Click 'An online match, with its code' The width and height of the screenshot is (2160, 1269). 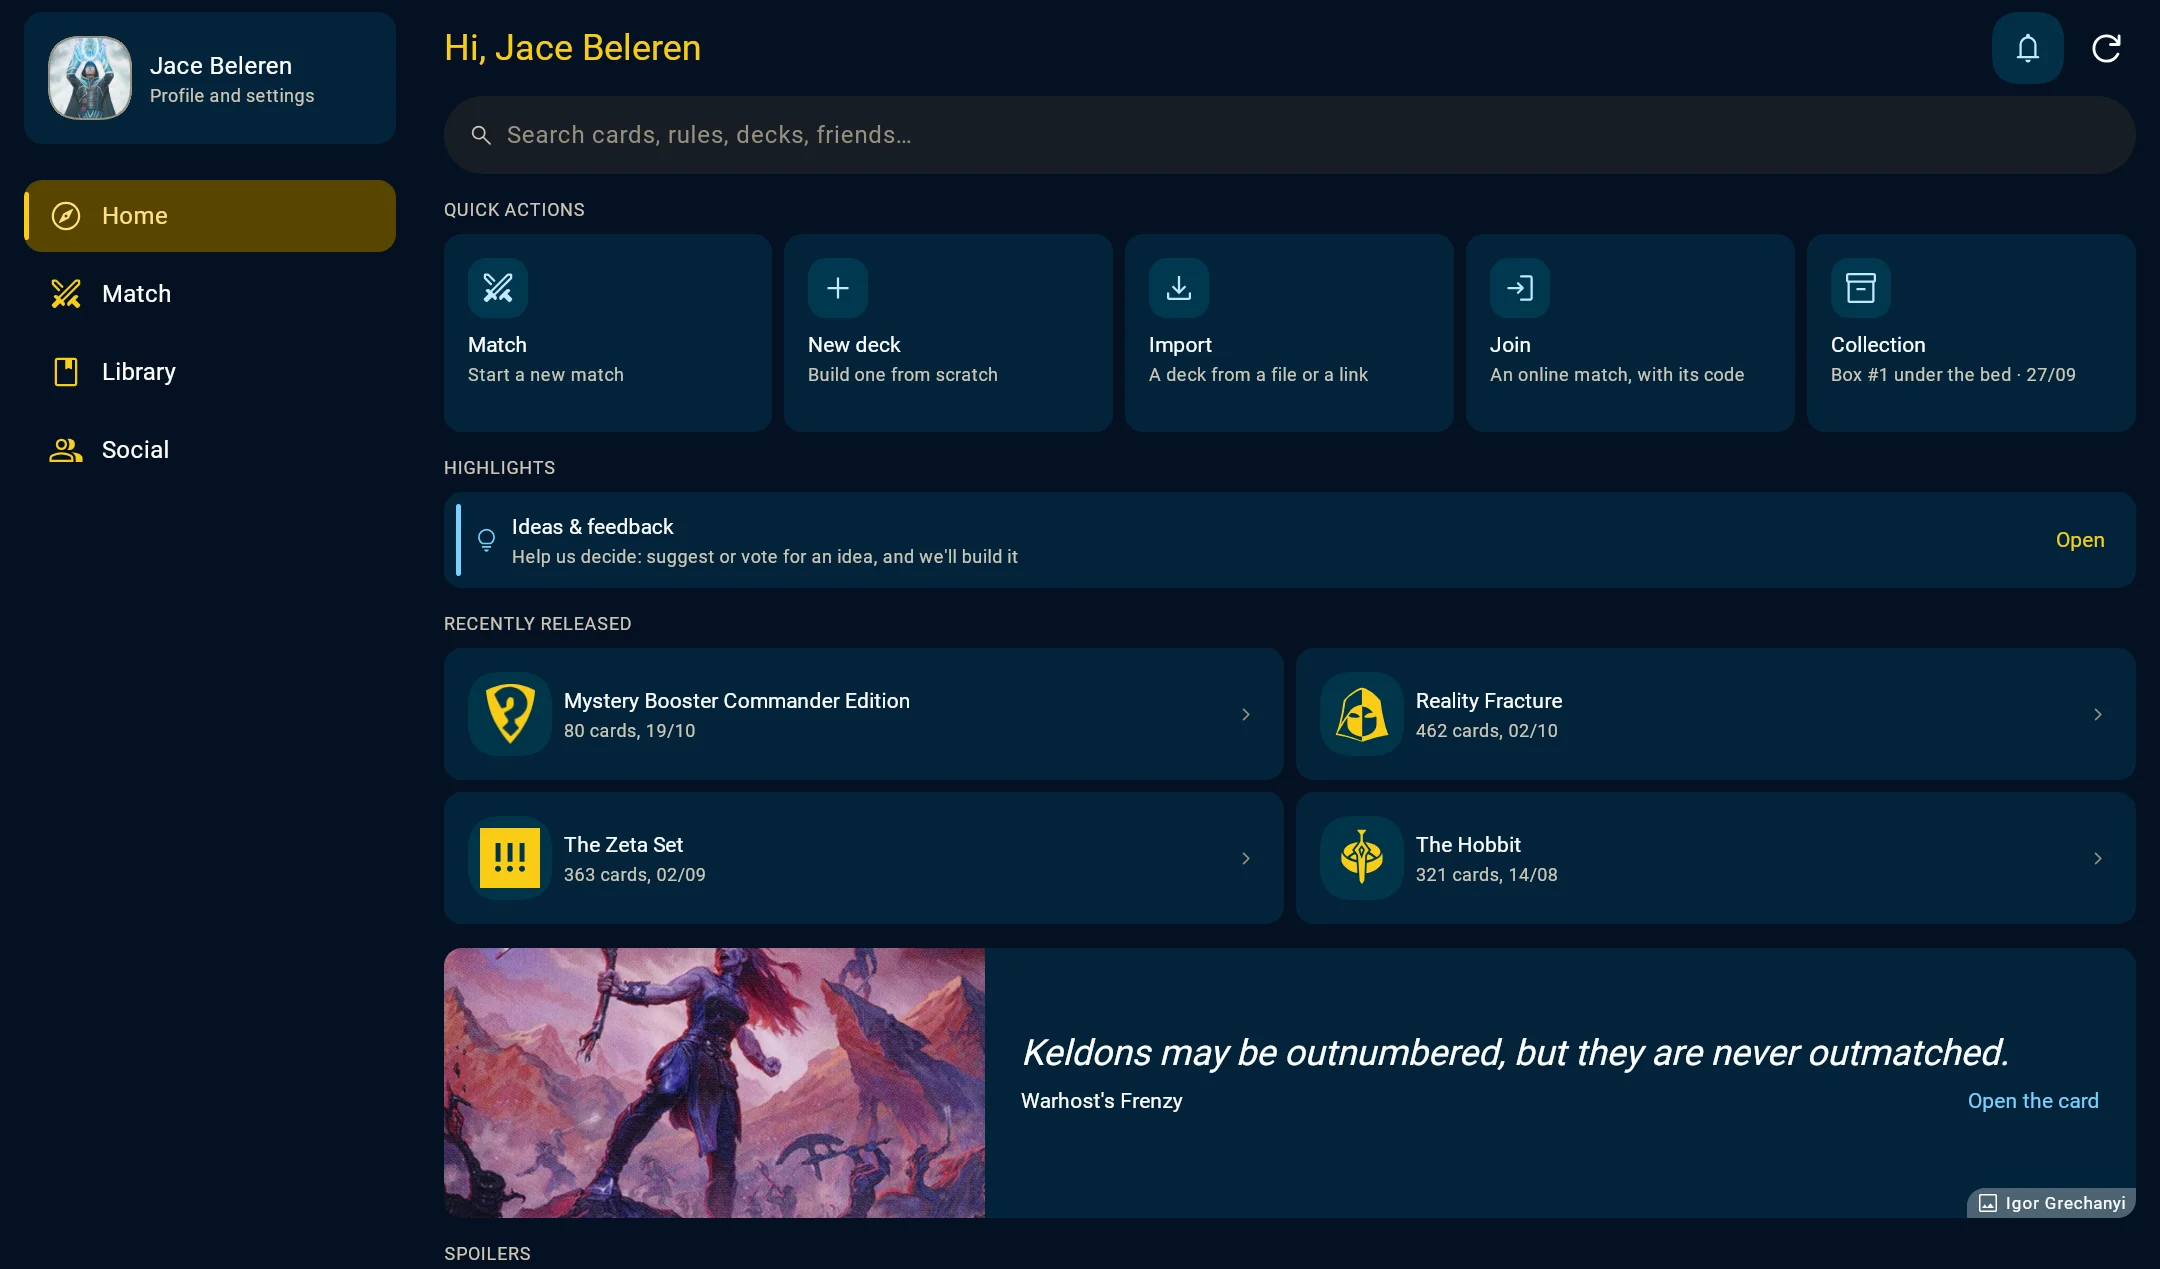click(1617, 375)
